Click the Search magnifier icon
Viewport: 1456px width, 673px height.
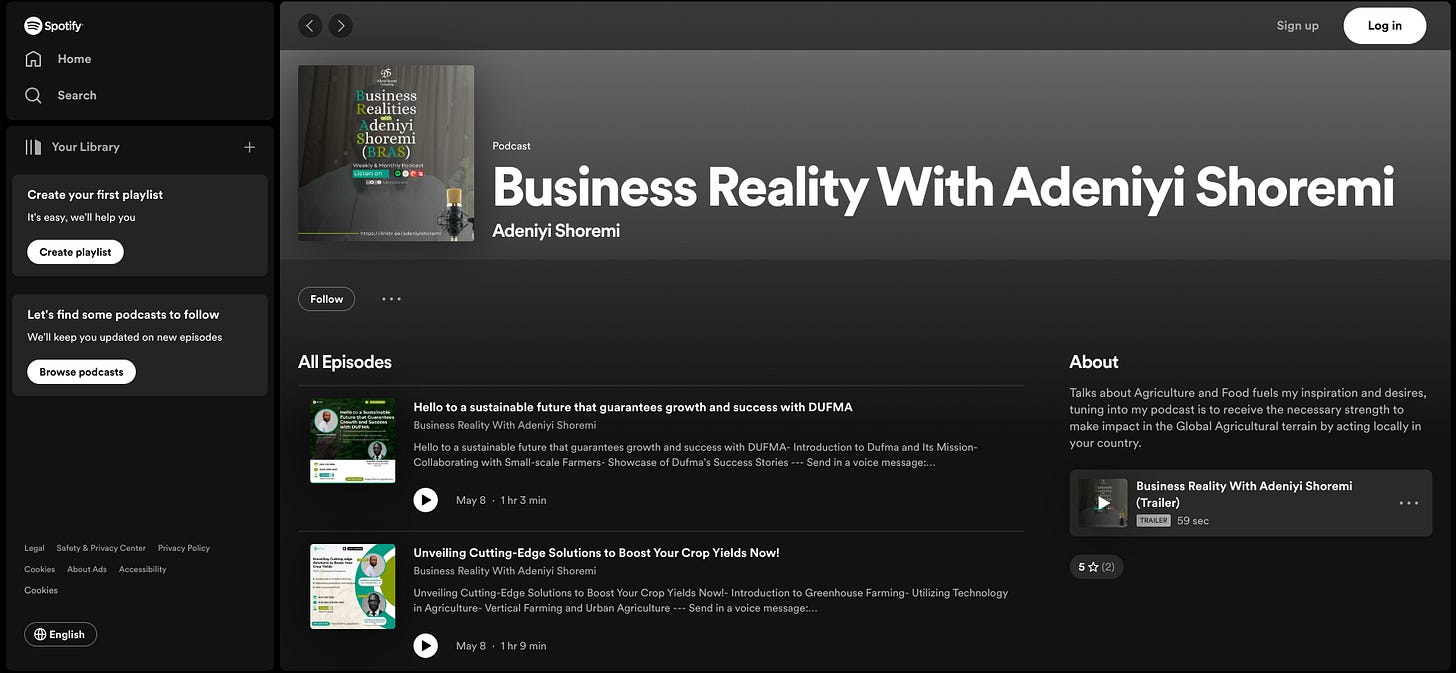pyautogui.click(x=33, y=95)
